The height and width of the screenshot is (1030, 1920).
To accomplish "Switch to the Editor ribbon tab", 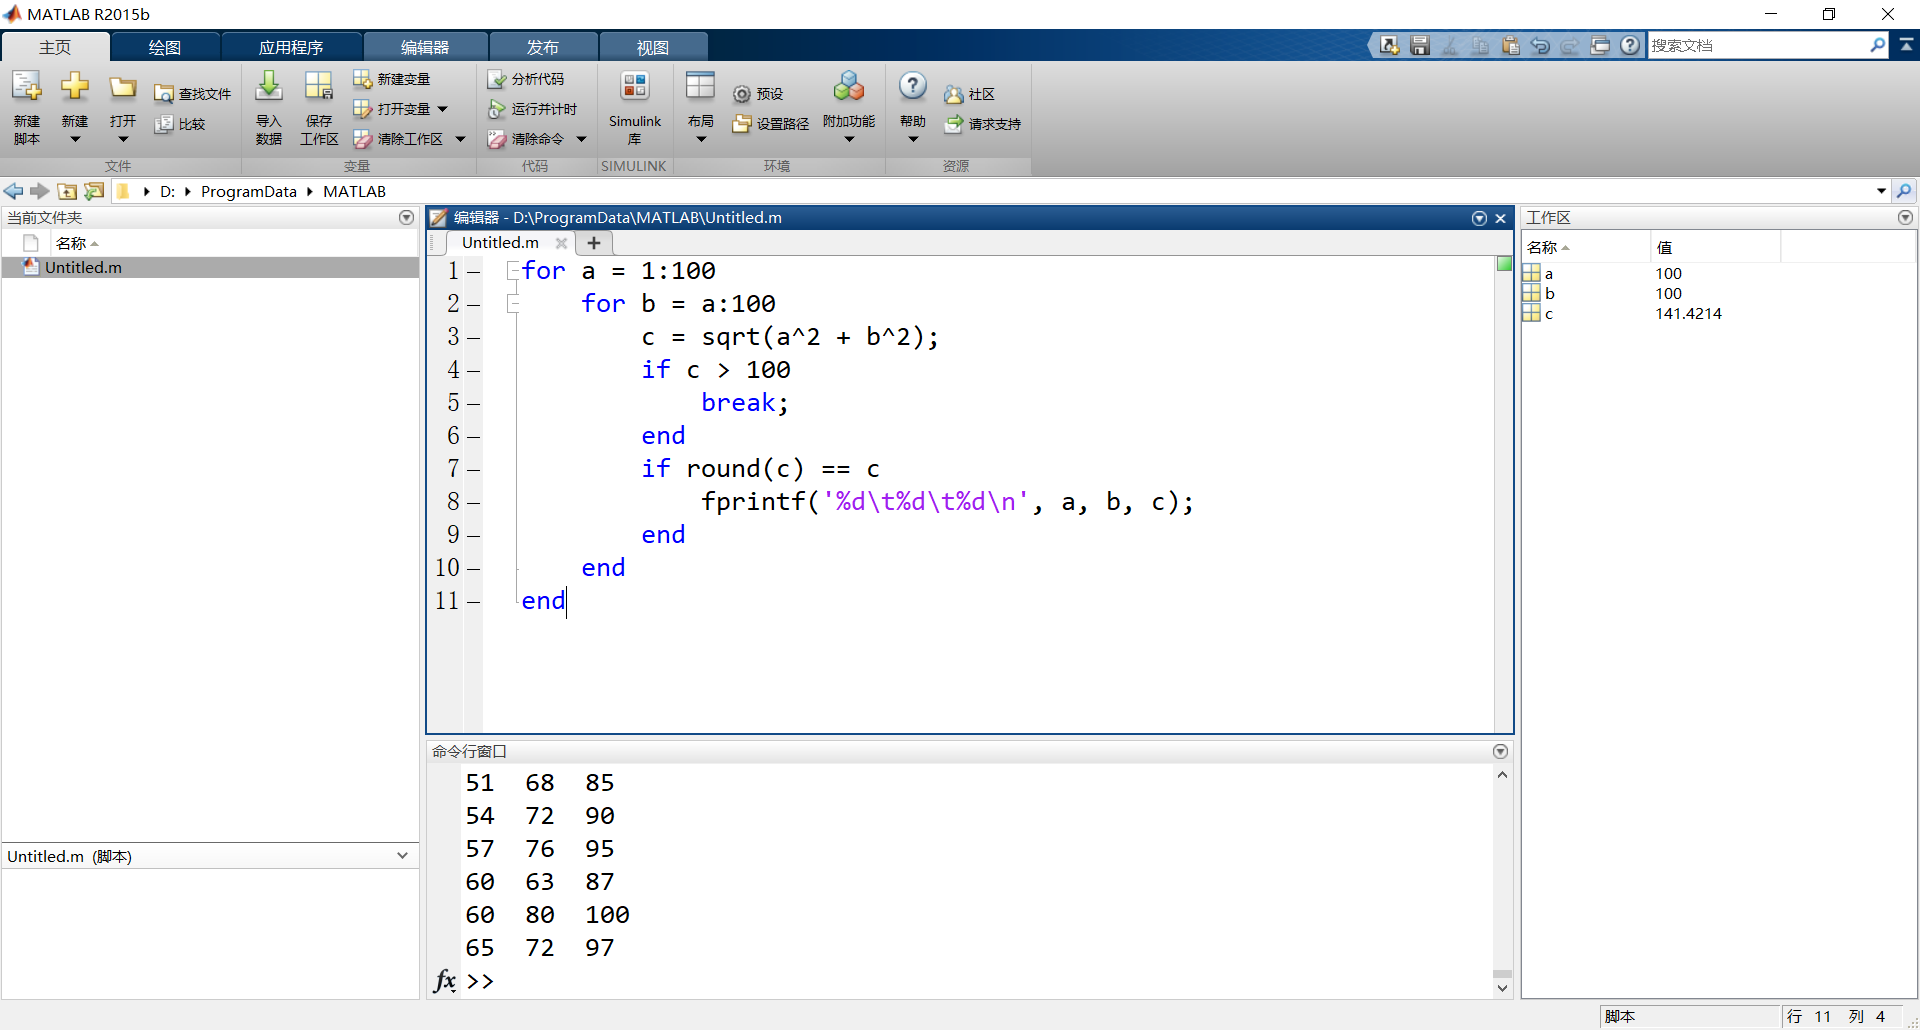I will pos(425,47).
